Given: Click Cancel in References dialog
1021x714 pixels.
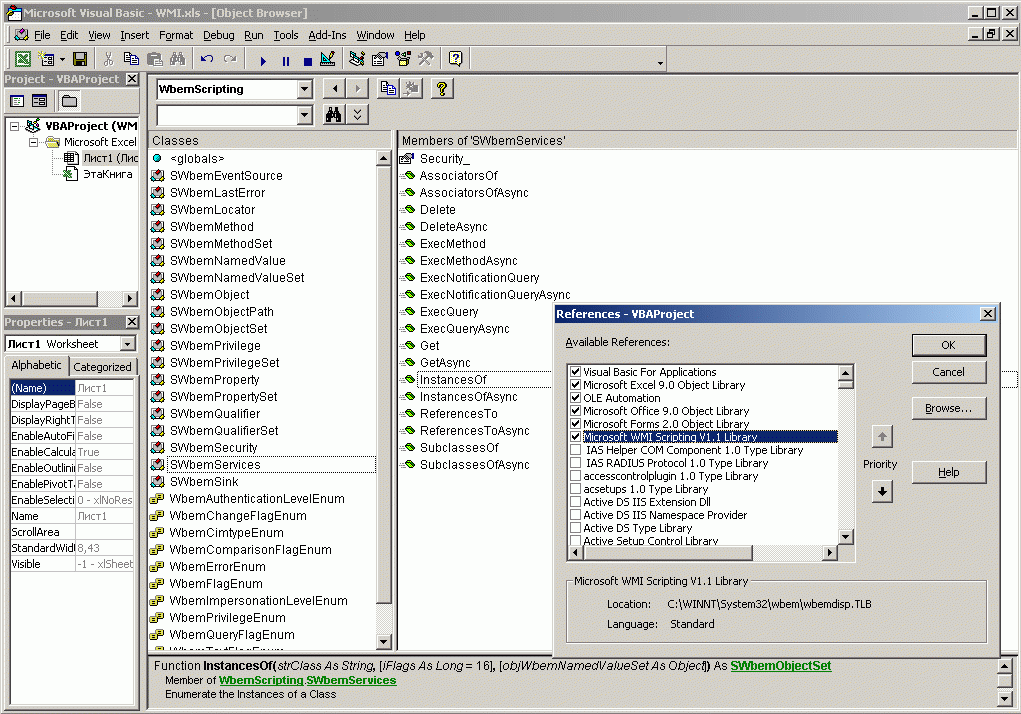Looking at the screenshot, I should [x=949, y=372].
